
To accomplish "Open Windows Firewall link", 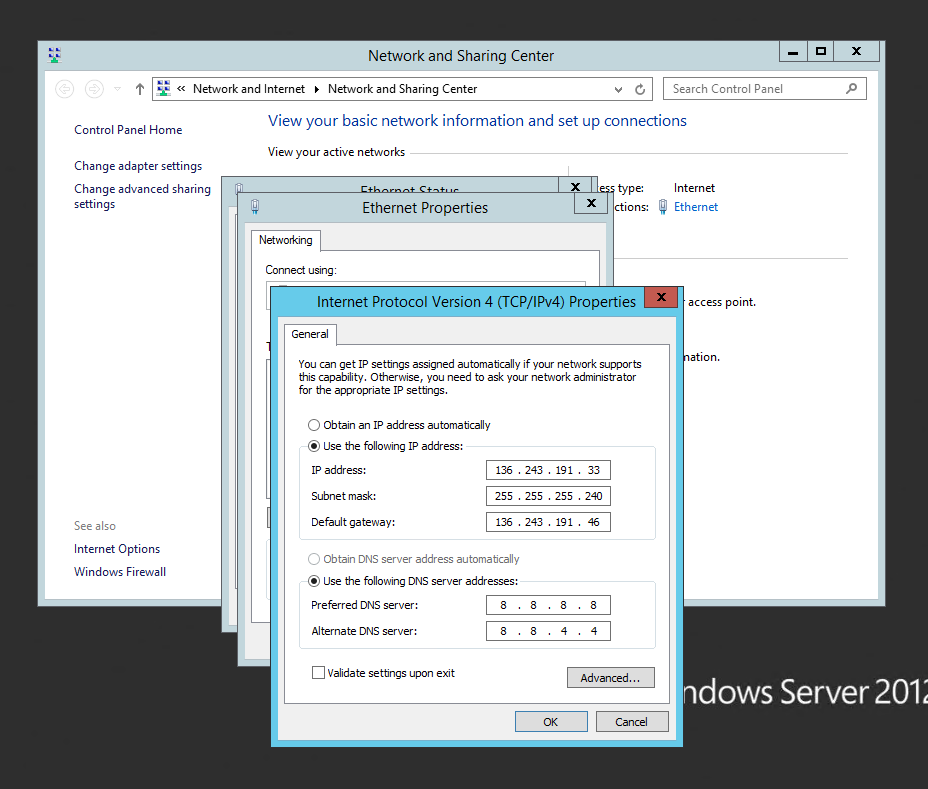I will [x=120, y=572].
